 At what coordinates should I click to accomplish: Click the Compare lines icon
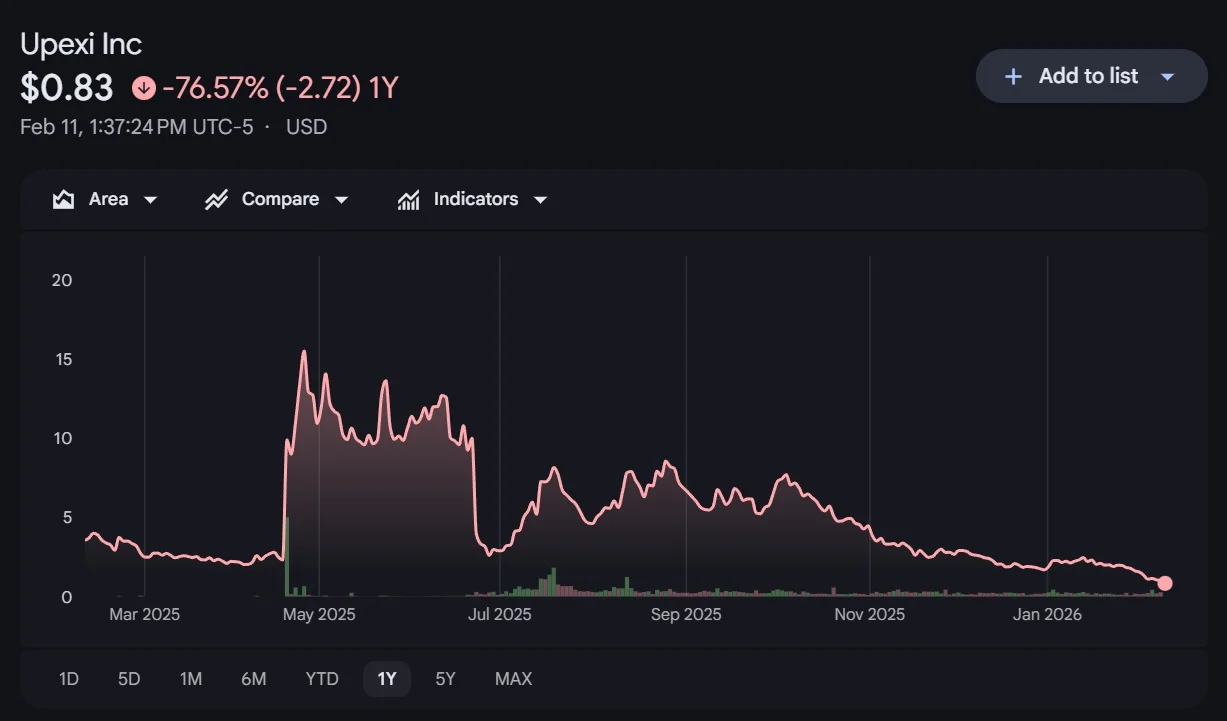point(216,199)
